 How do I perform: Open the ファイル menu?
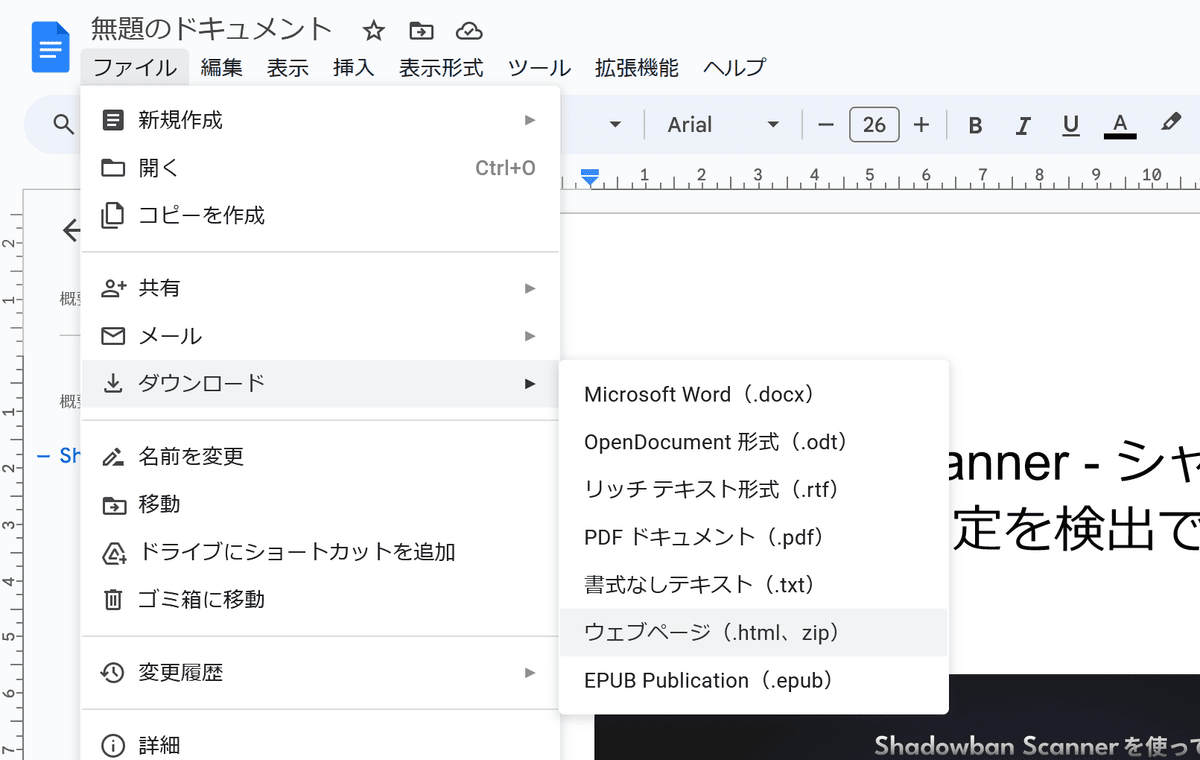point(136,68)
